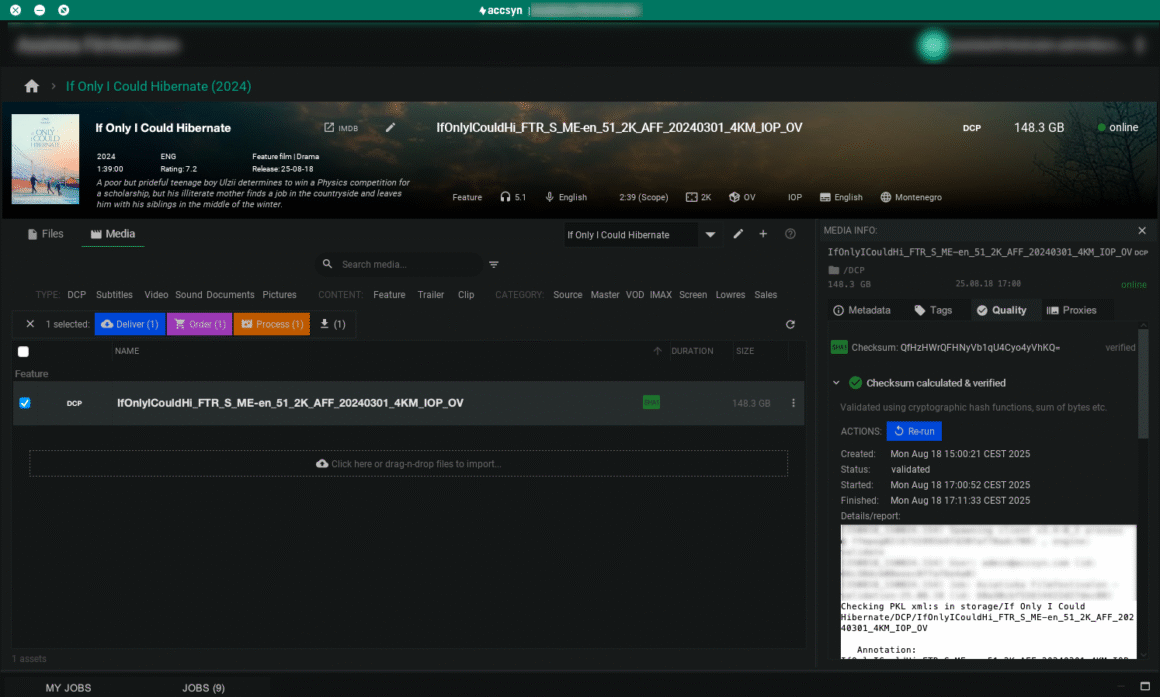Image resolution: width=1160 pixels, height=697 pixels.
Task: Filter by category Source
Action: [567, 294]
